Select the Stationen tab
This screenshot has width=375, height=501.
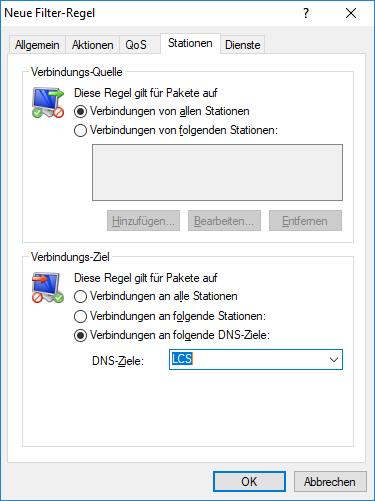pos(190,43)
